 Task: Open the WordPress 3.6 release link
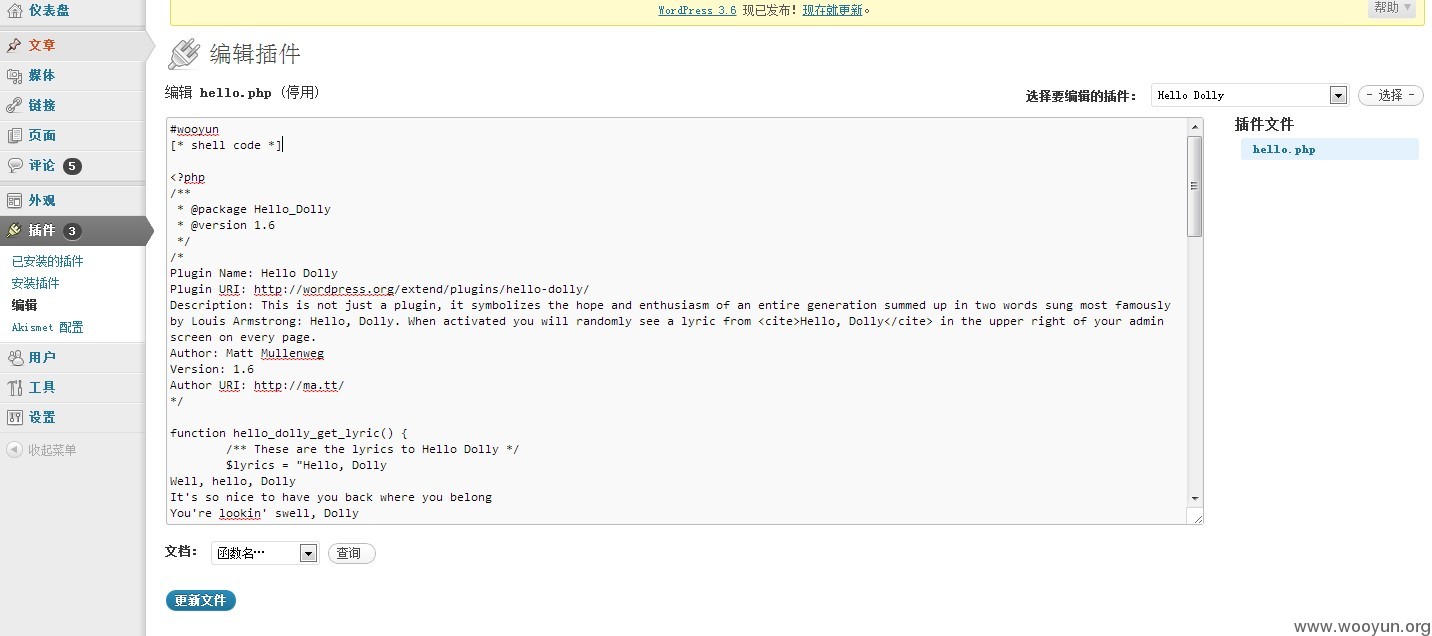point(697,10)
